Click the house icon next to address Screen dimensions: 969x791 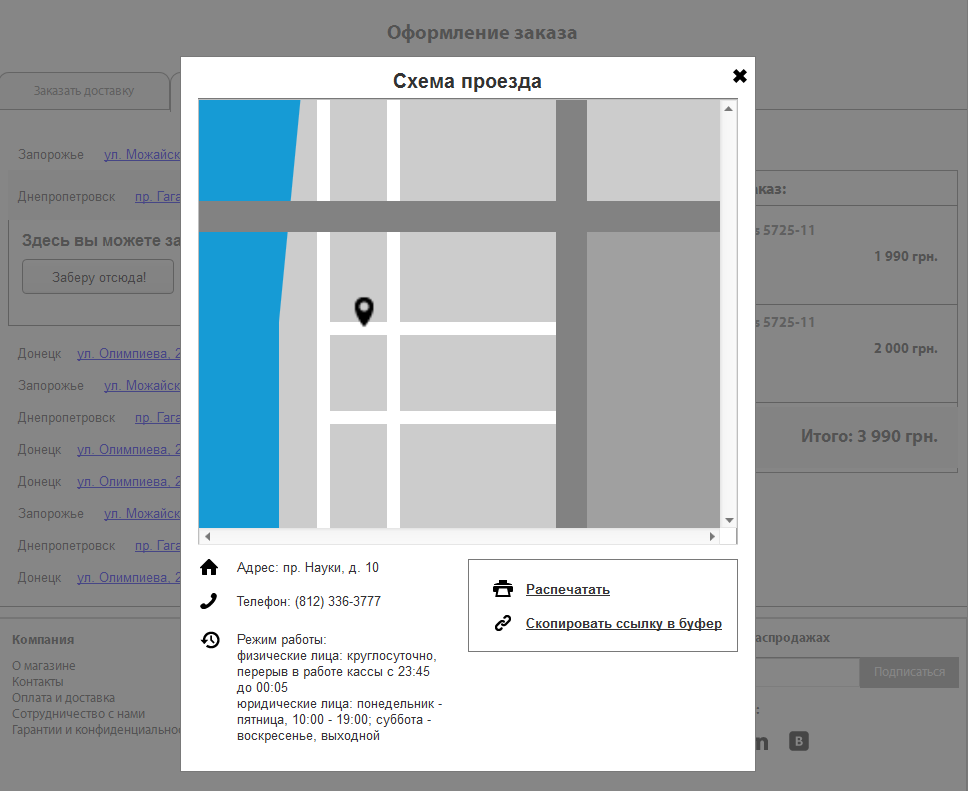209,567
